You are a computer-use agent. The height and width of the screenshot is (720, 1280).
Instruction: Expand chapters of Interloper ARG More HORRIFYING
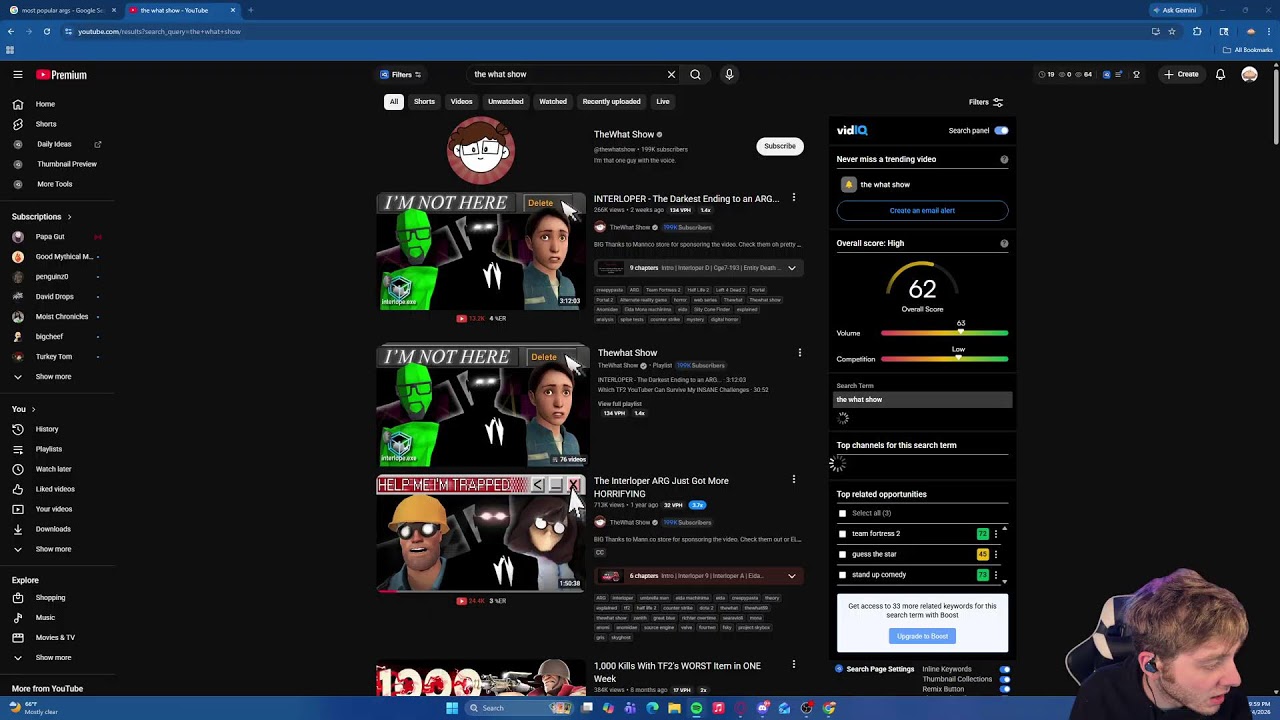pyautogui.click(x=791, y=576)
